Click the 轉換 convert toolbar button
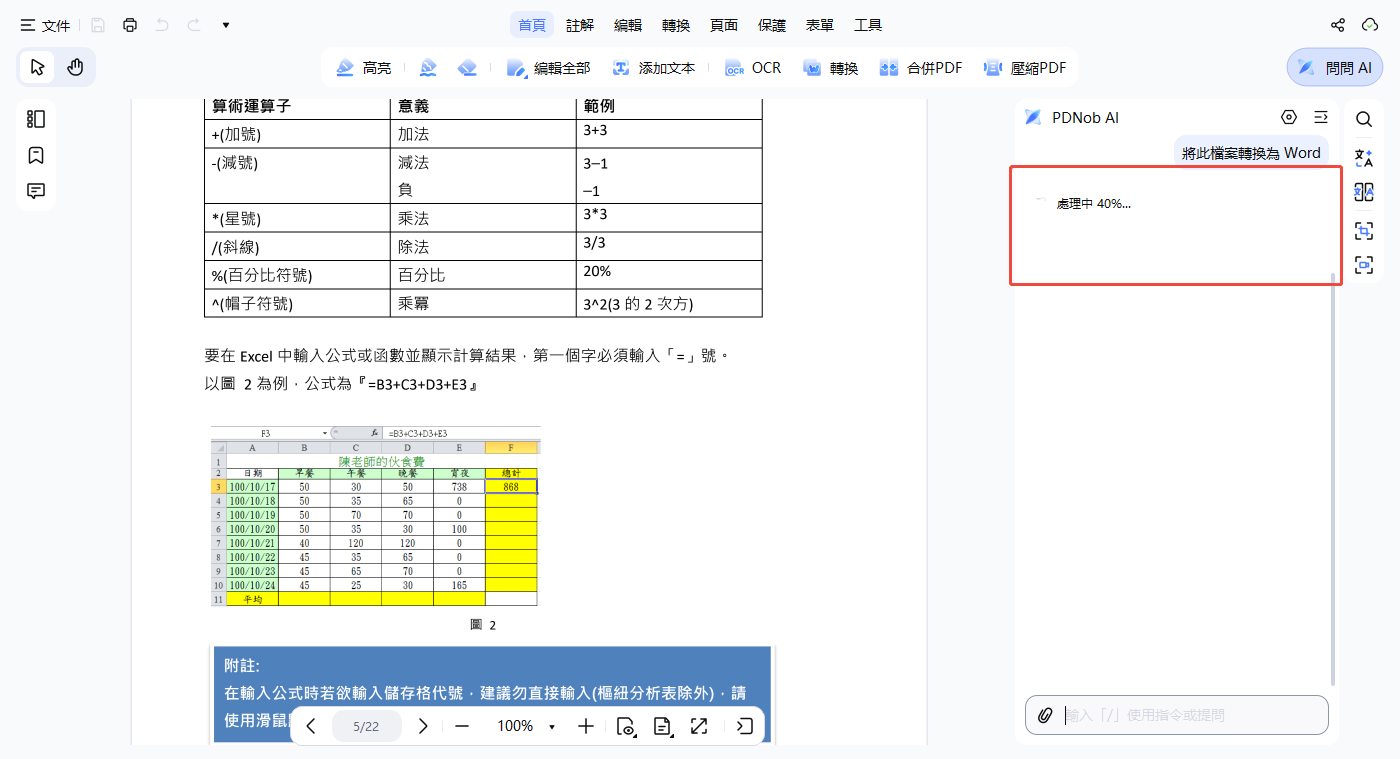 click(x=830, y=68)
